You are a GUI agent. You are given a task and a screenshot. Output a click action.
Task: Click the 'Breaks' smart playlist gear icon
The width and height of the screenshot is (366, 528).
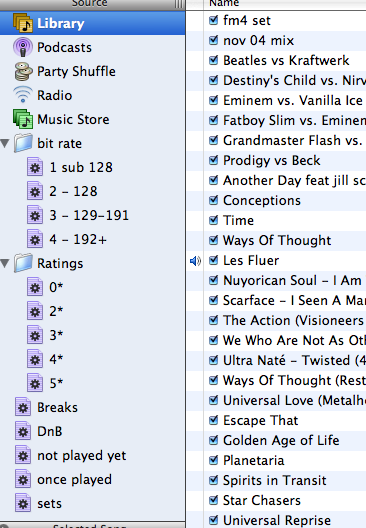[23, 407]
